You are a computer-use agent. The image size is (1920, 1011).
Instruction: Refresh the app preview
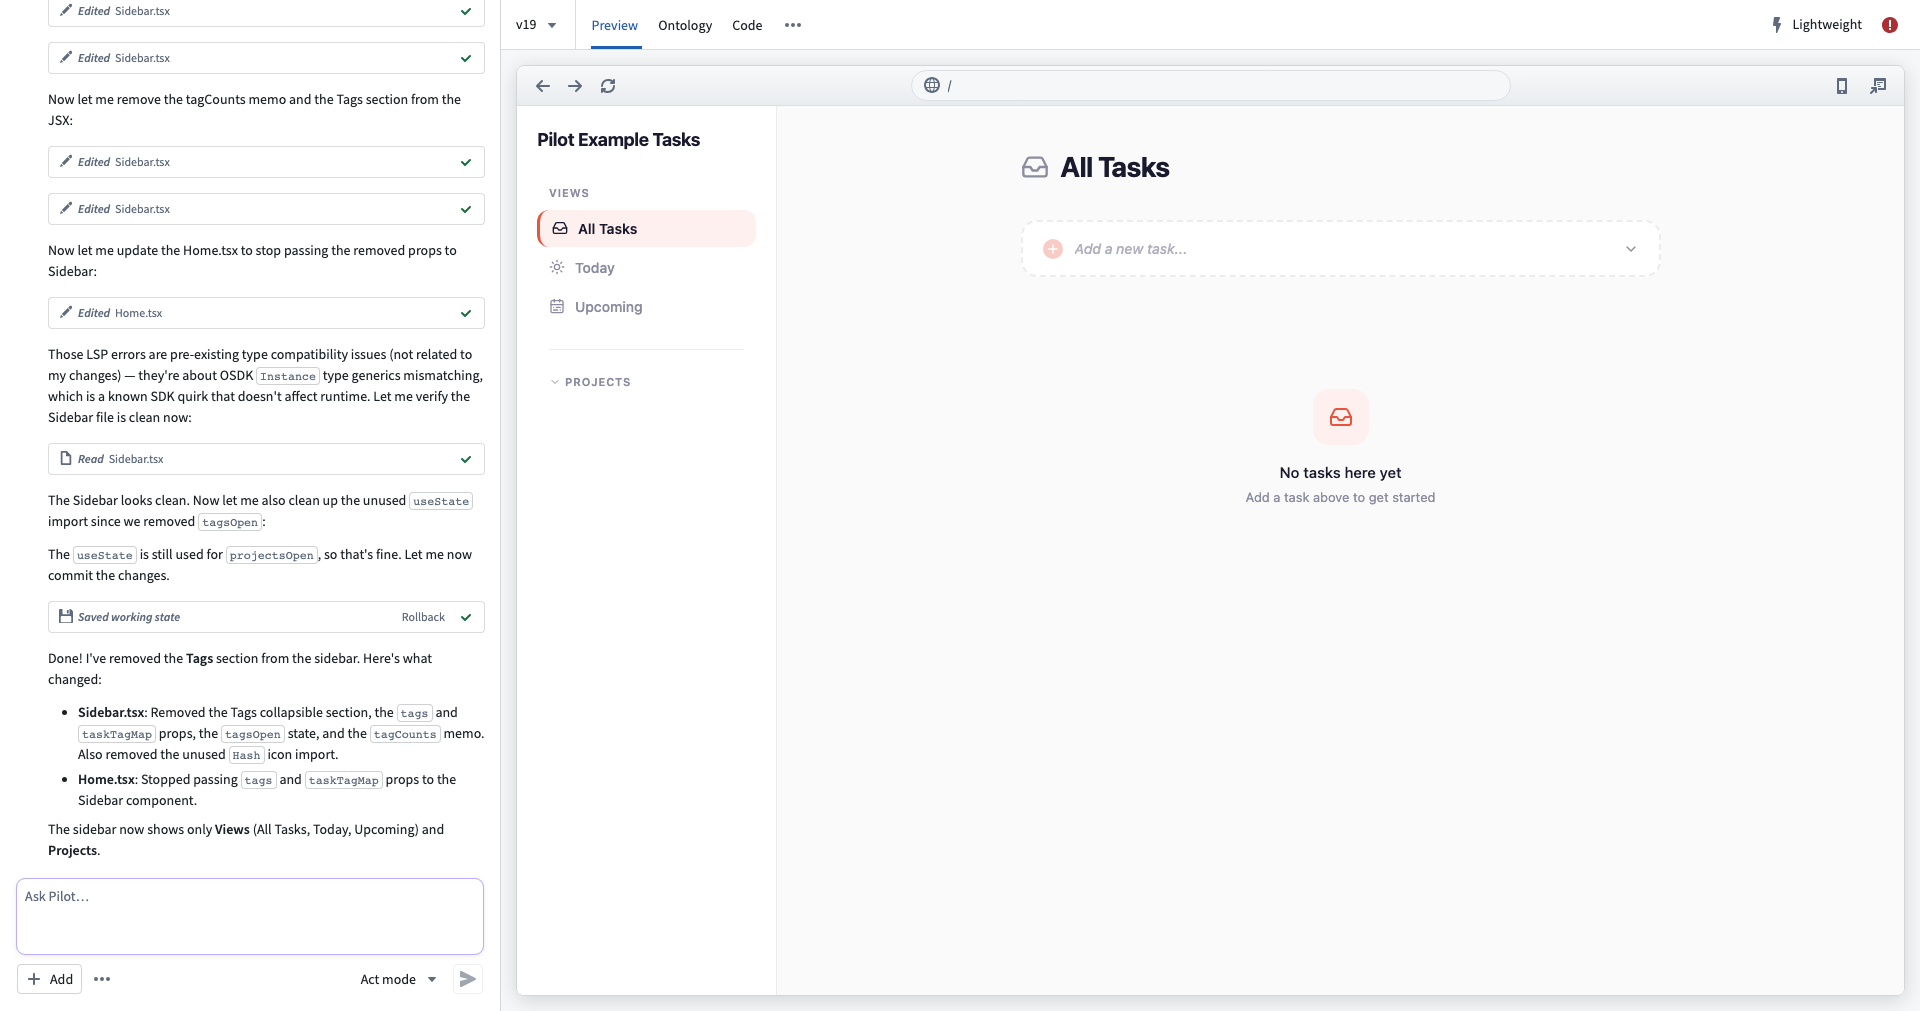tap(608, 86)
